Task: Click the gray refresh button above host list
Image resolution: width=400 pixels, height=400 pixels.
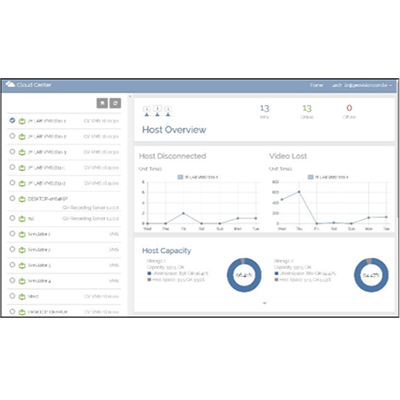Action: pos(115,103)
